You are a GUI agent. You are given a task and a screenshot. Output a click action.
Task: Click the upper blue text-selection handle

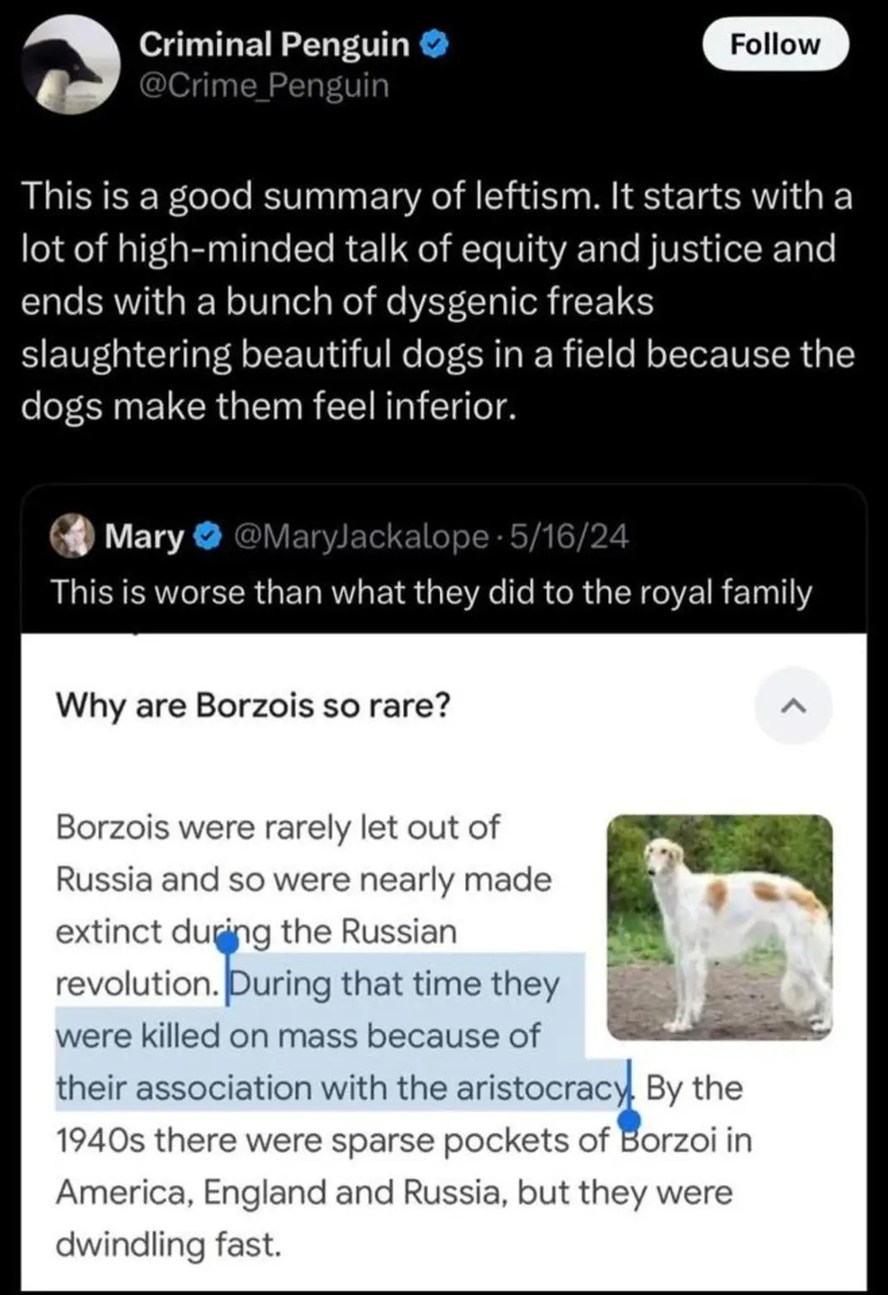pyautogui.click(x=229, y=942)
